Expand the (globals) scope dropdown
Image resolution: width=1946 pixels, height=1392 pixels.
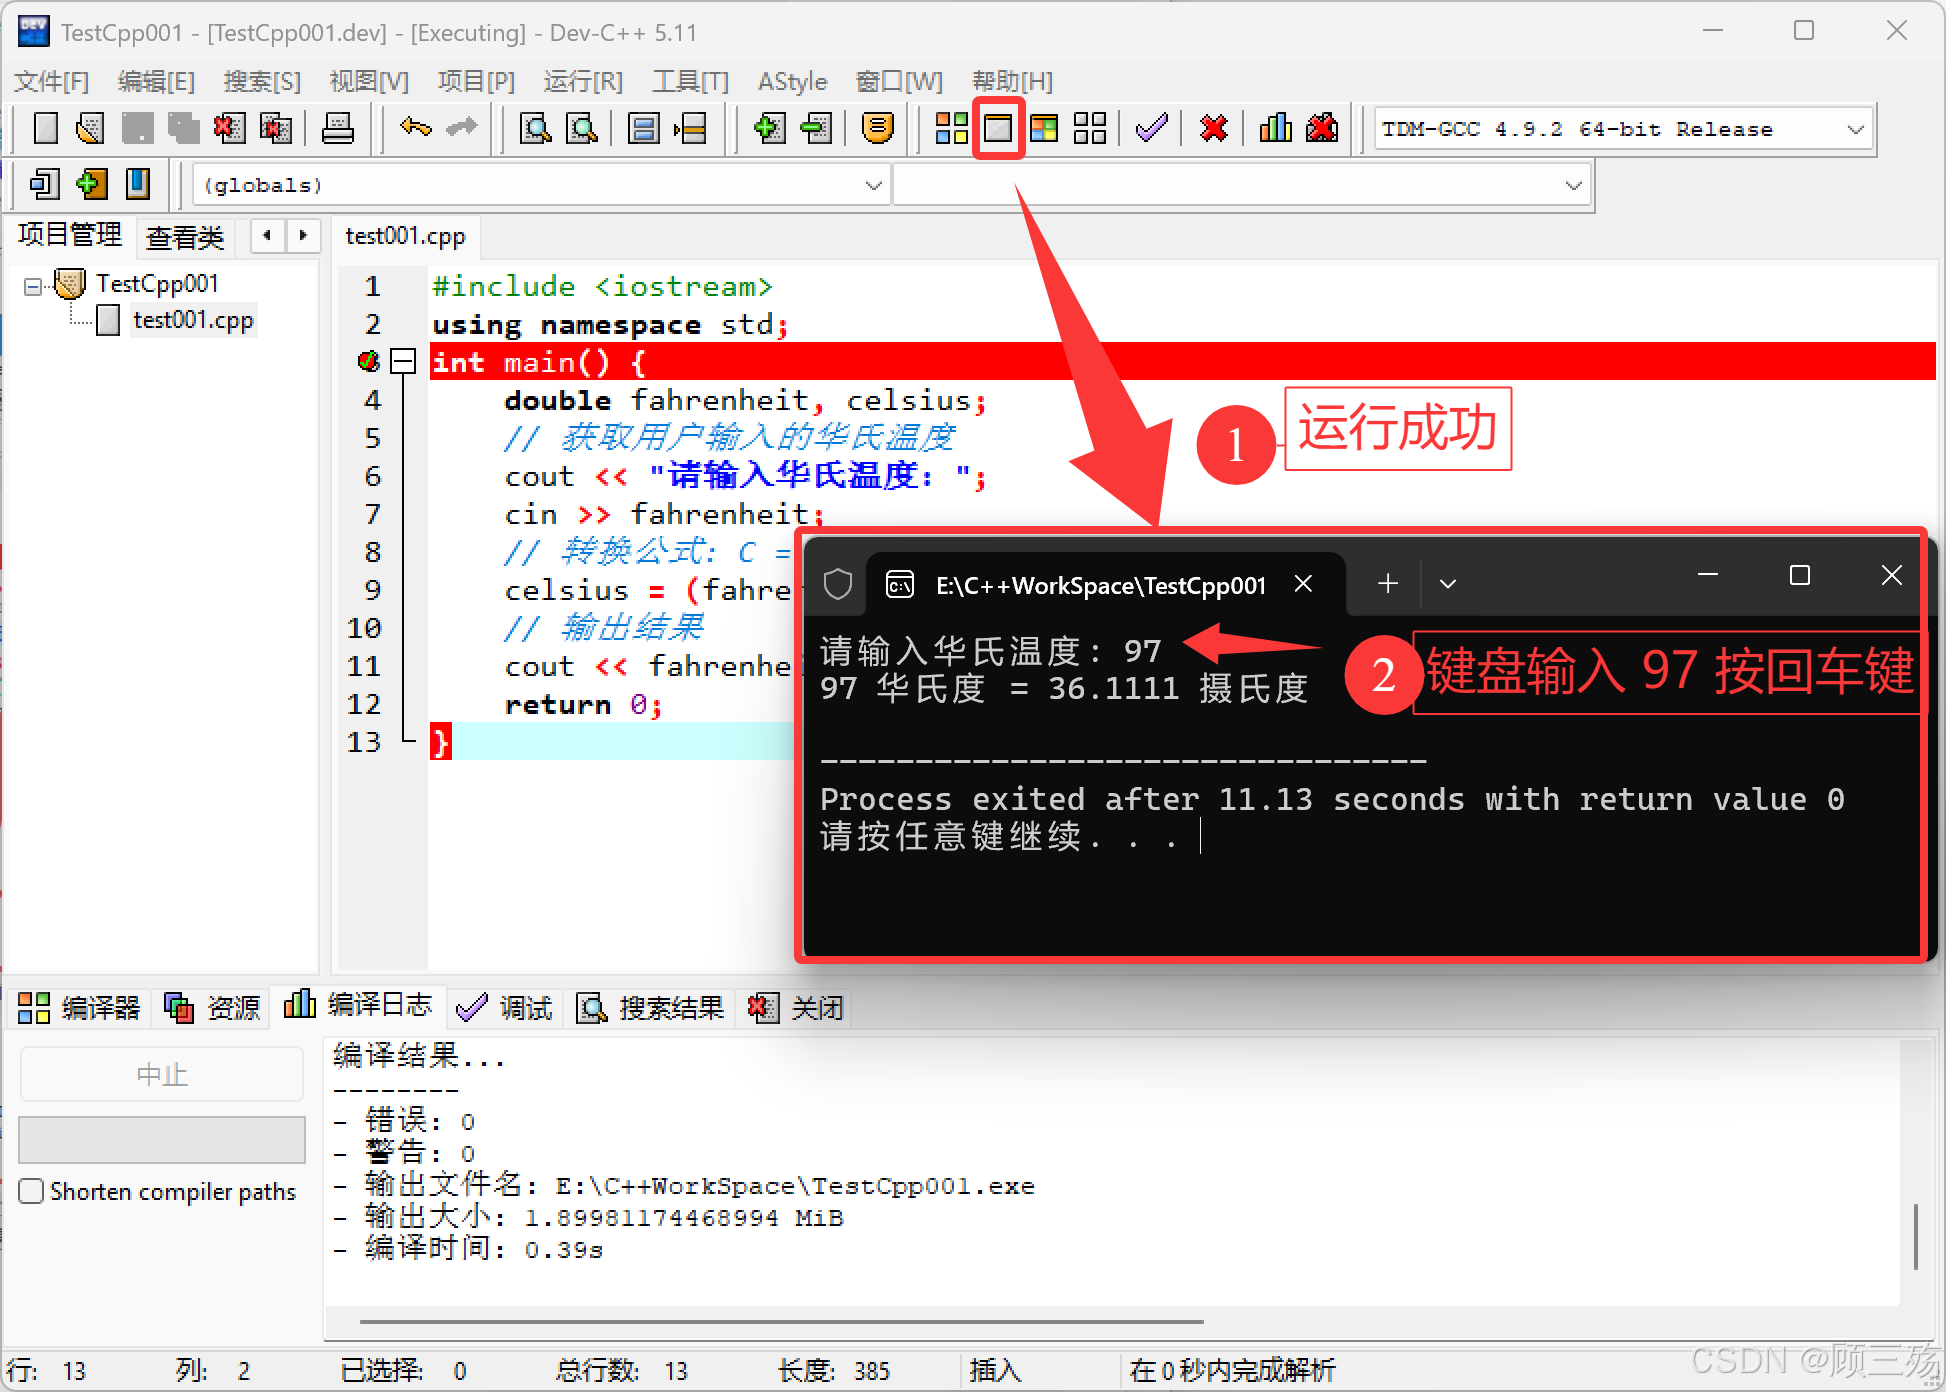pyautogui.click(x=873, y=185)
